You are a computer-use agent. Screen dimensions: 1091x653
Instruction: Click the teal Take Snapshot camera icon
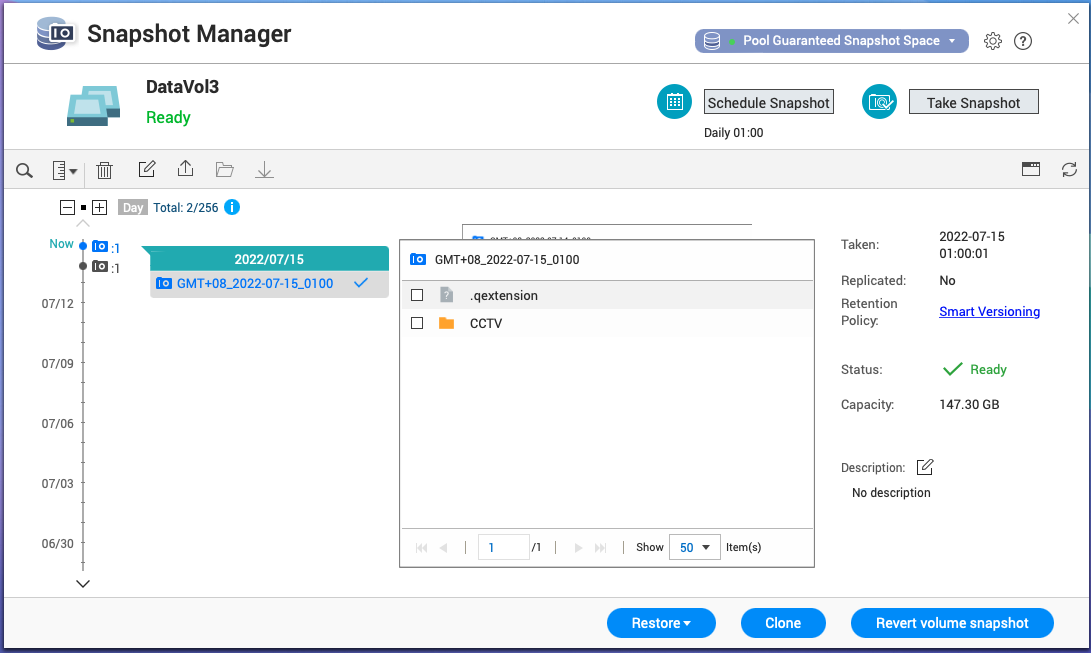coord(878,101)
